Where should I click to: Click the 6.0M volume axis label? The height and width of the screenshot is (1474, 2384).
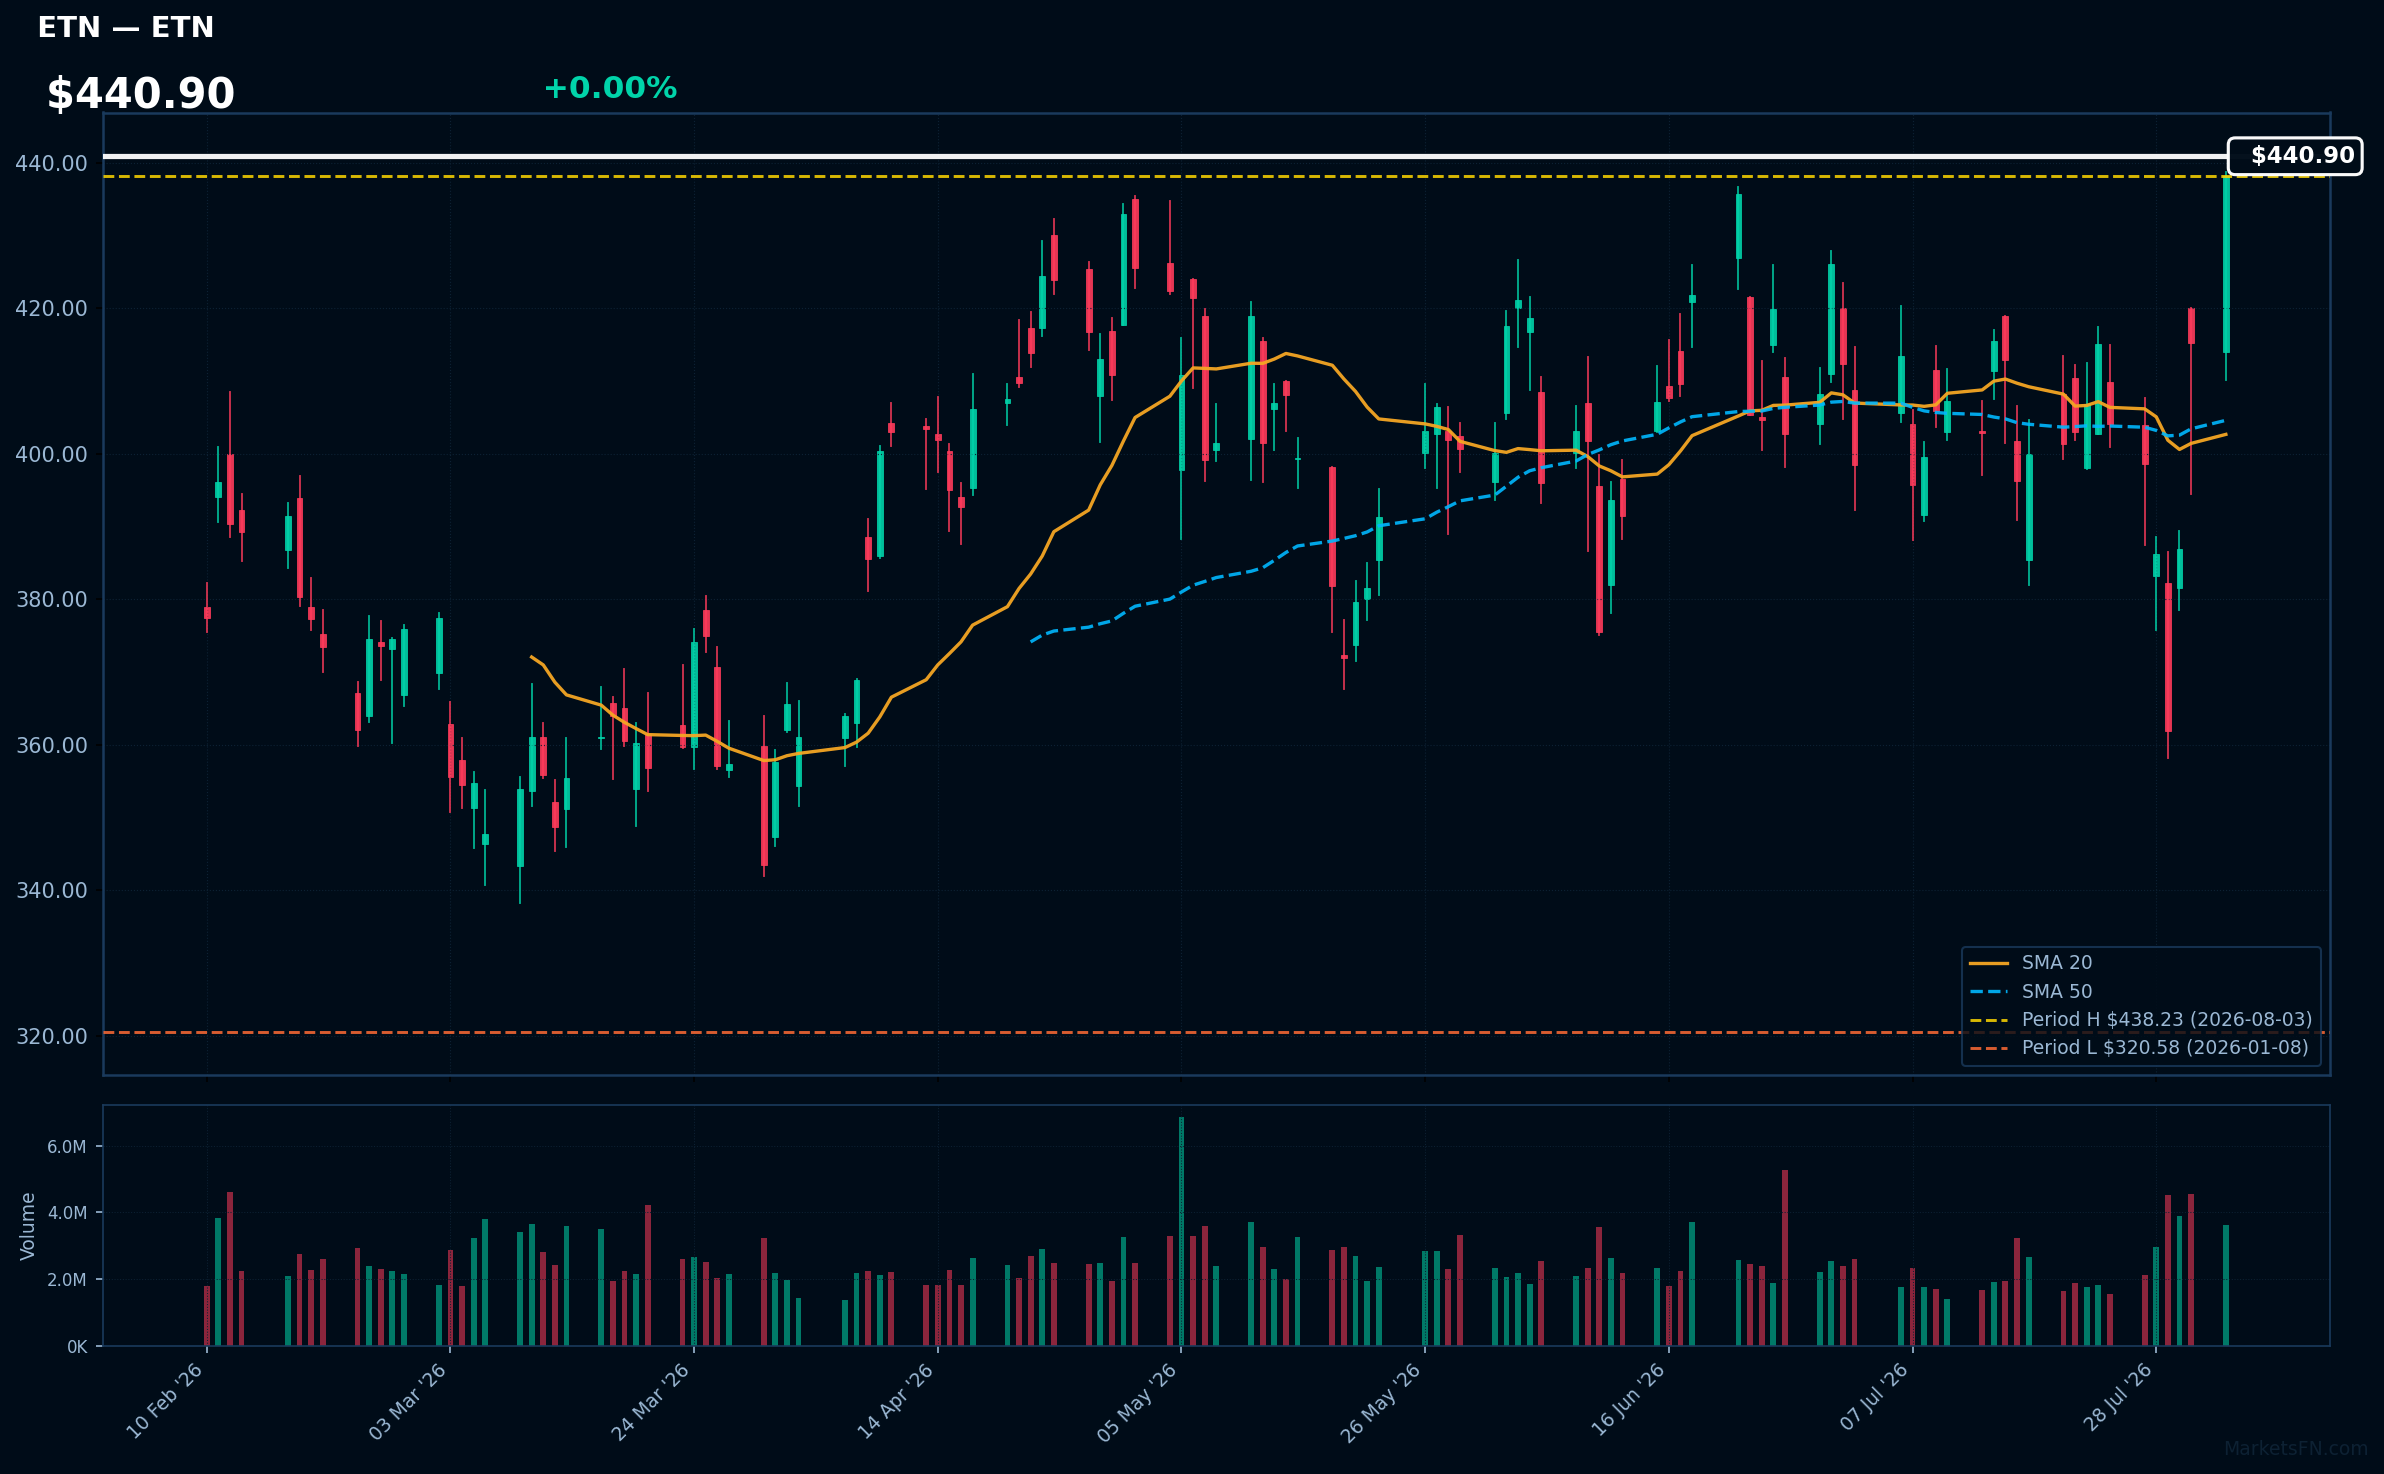pos(67,1147)
